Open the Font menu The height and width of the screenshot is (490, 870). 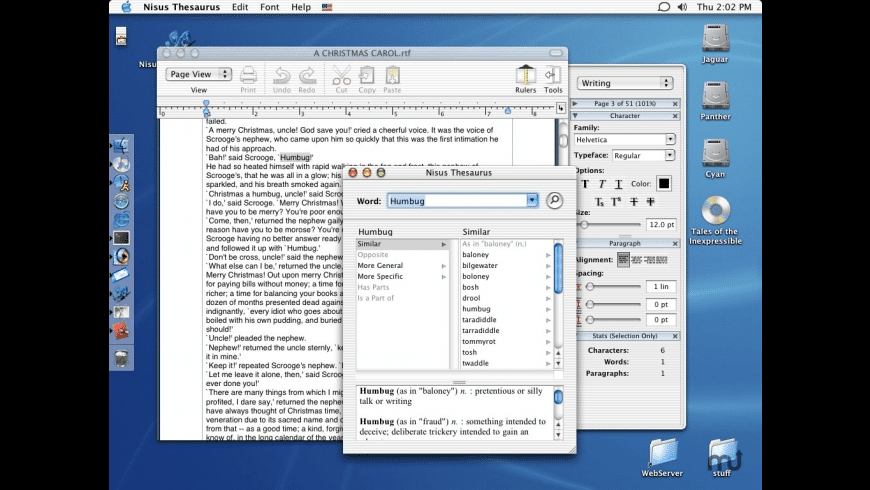tap(270, 7)
